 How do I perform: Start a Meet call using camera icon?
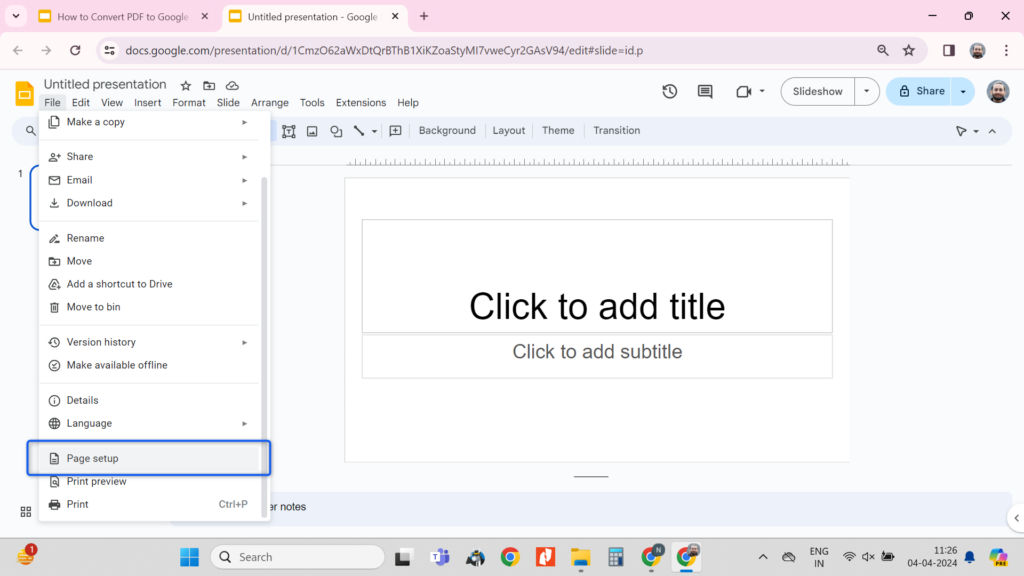coord(743,91)
